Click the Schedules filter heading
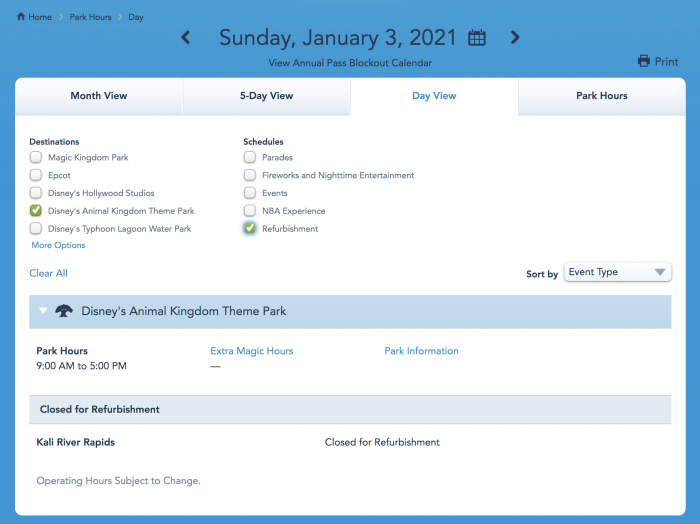This screenshot has height=524, width=700. pos(263,141)
